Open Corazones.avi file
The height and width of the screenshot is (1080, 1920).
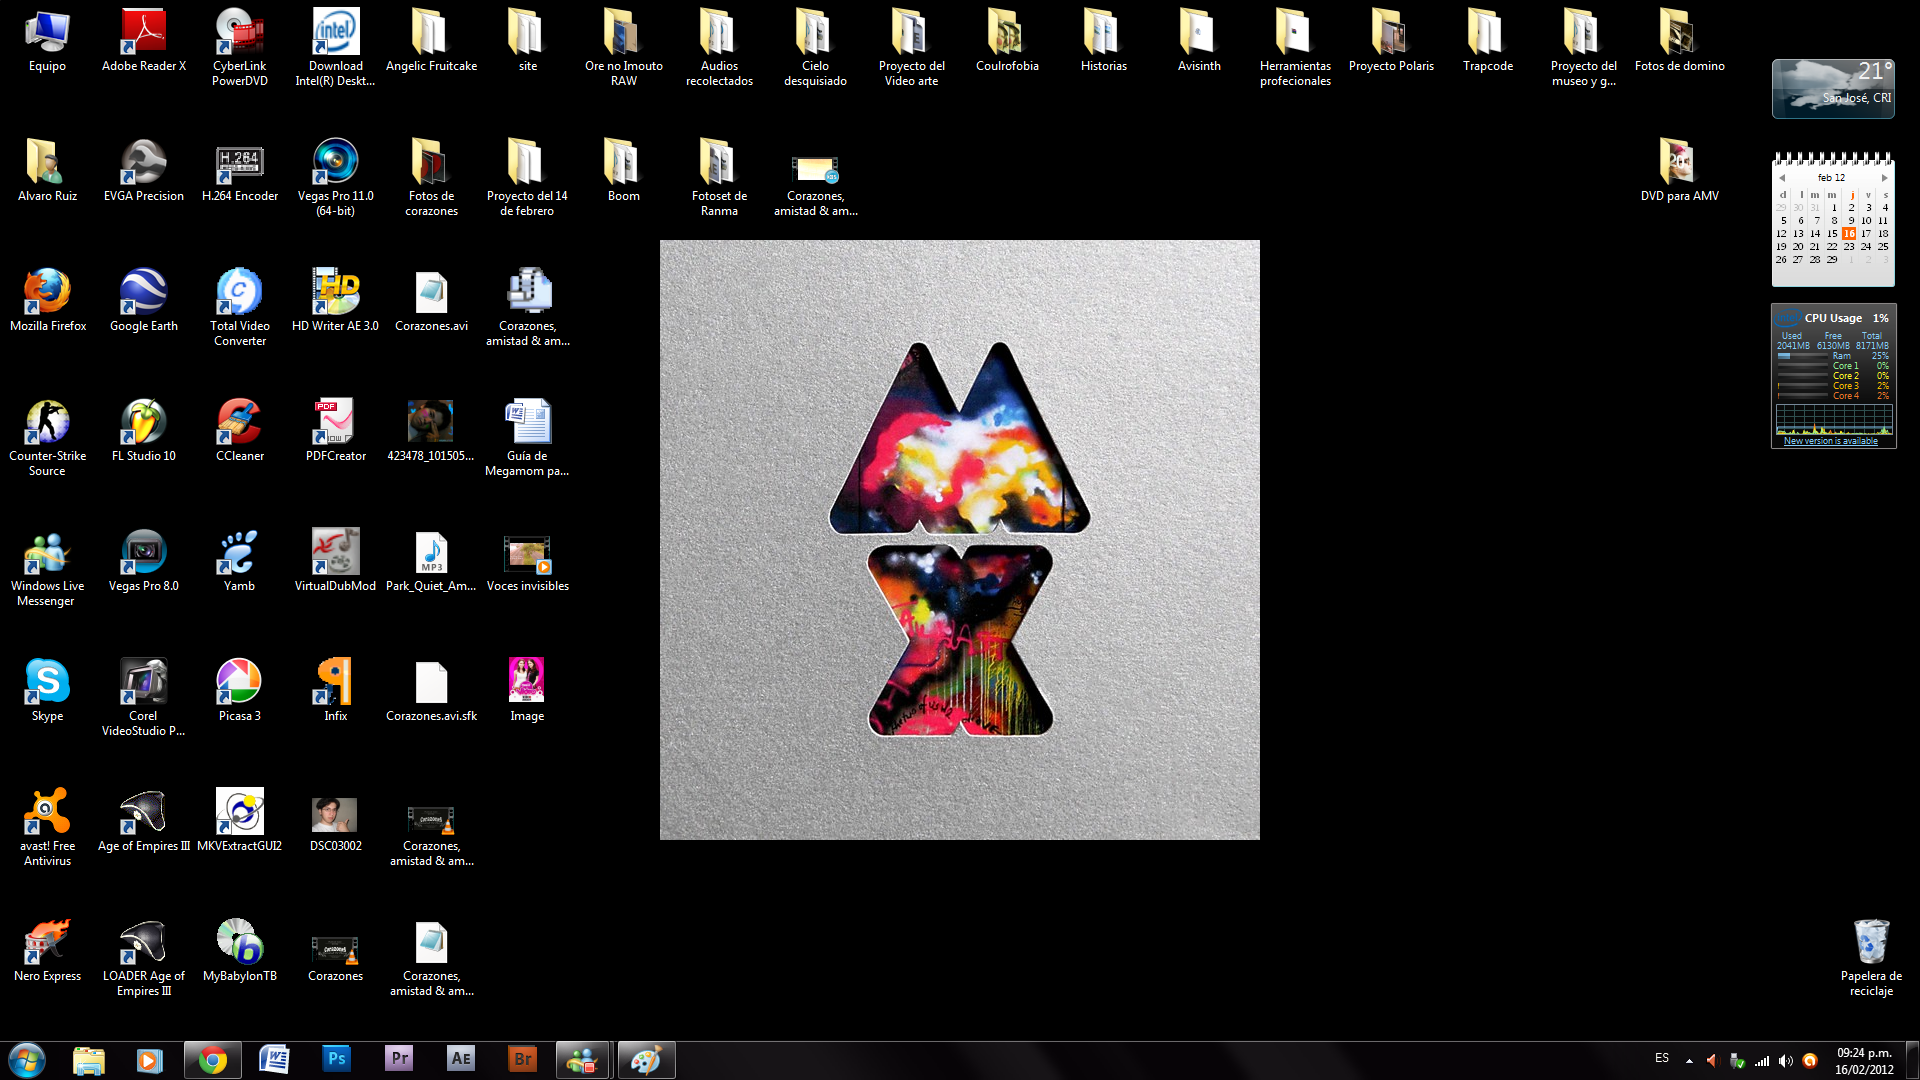[431, 300]
